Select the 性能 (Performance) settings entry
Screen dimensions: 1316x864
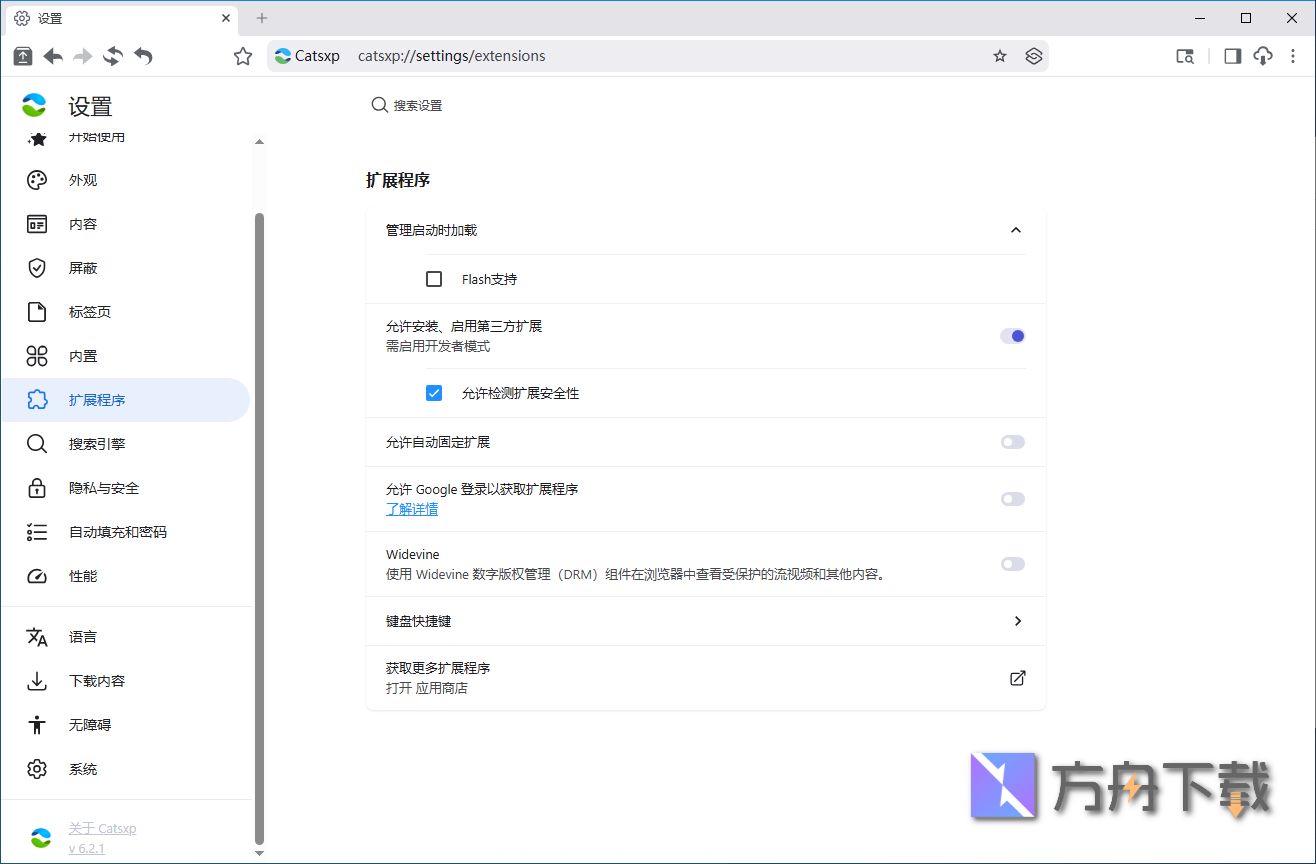click(x=83, y=576)
